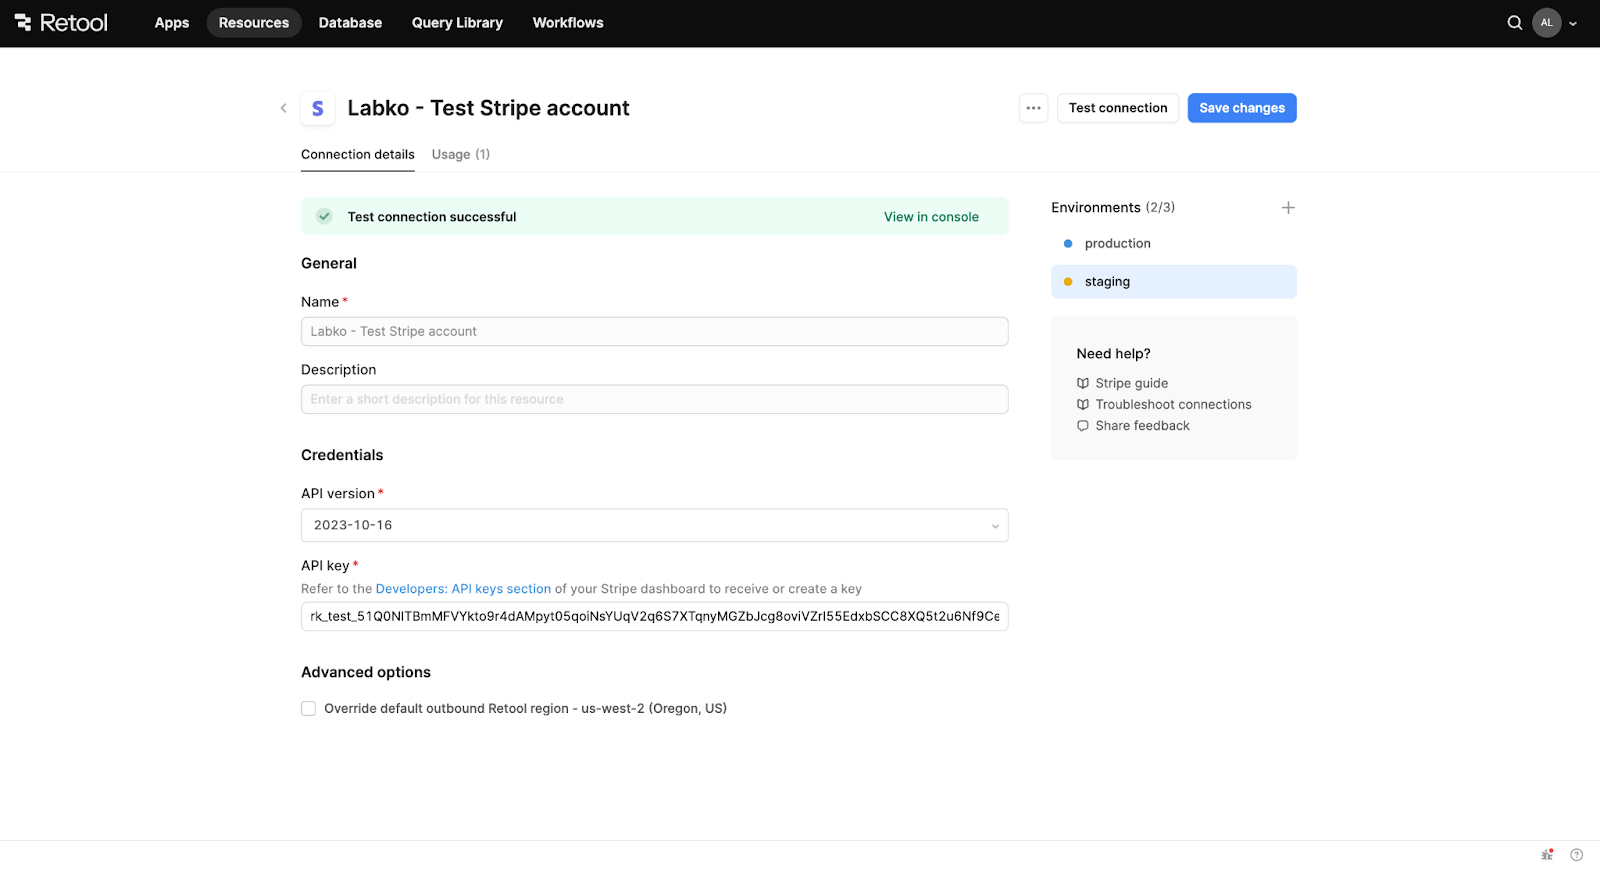Open the Developers: API keys section link

pos(463,589)
